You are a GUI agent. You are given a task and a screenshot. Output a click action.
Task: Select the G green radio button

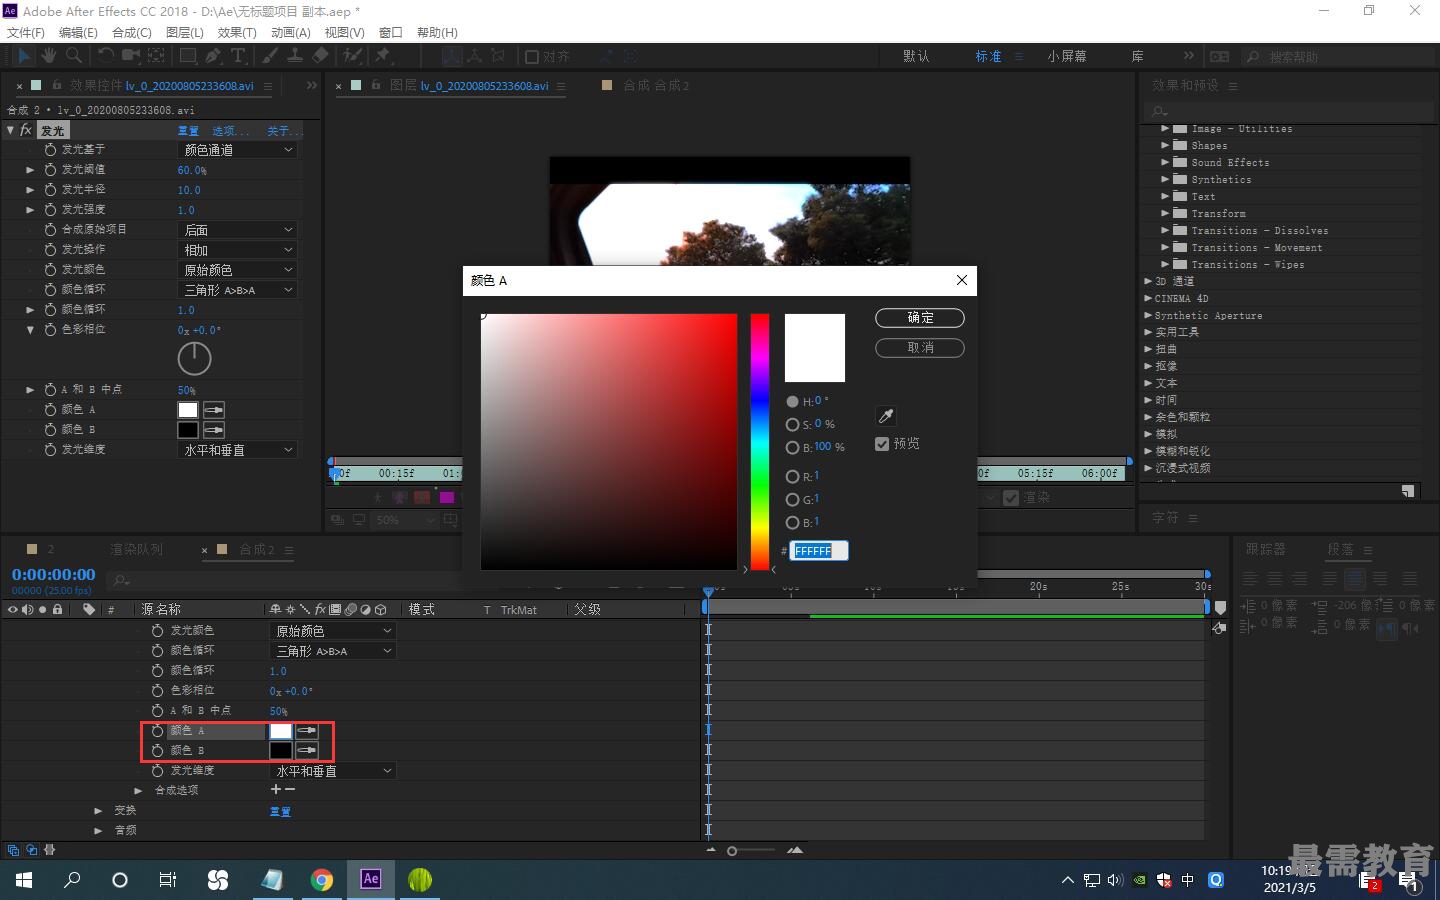coord(792,500)
